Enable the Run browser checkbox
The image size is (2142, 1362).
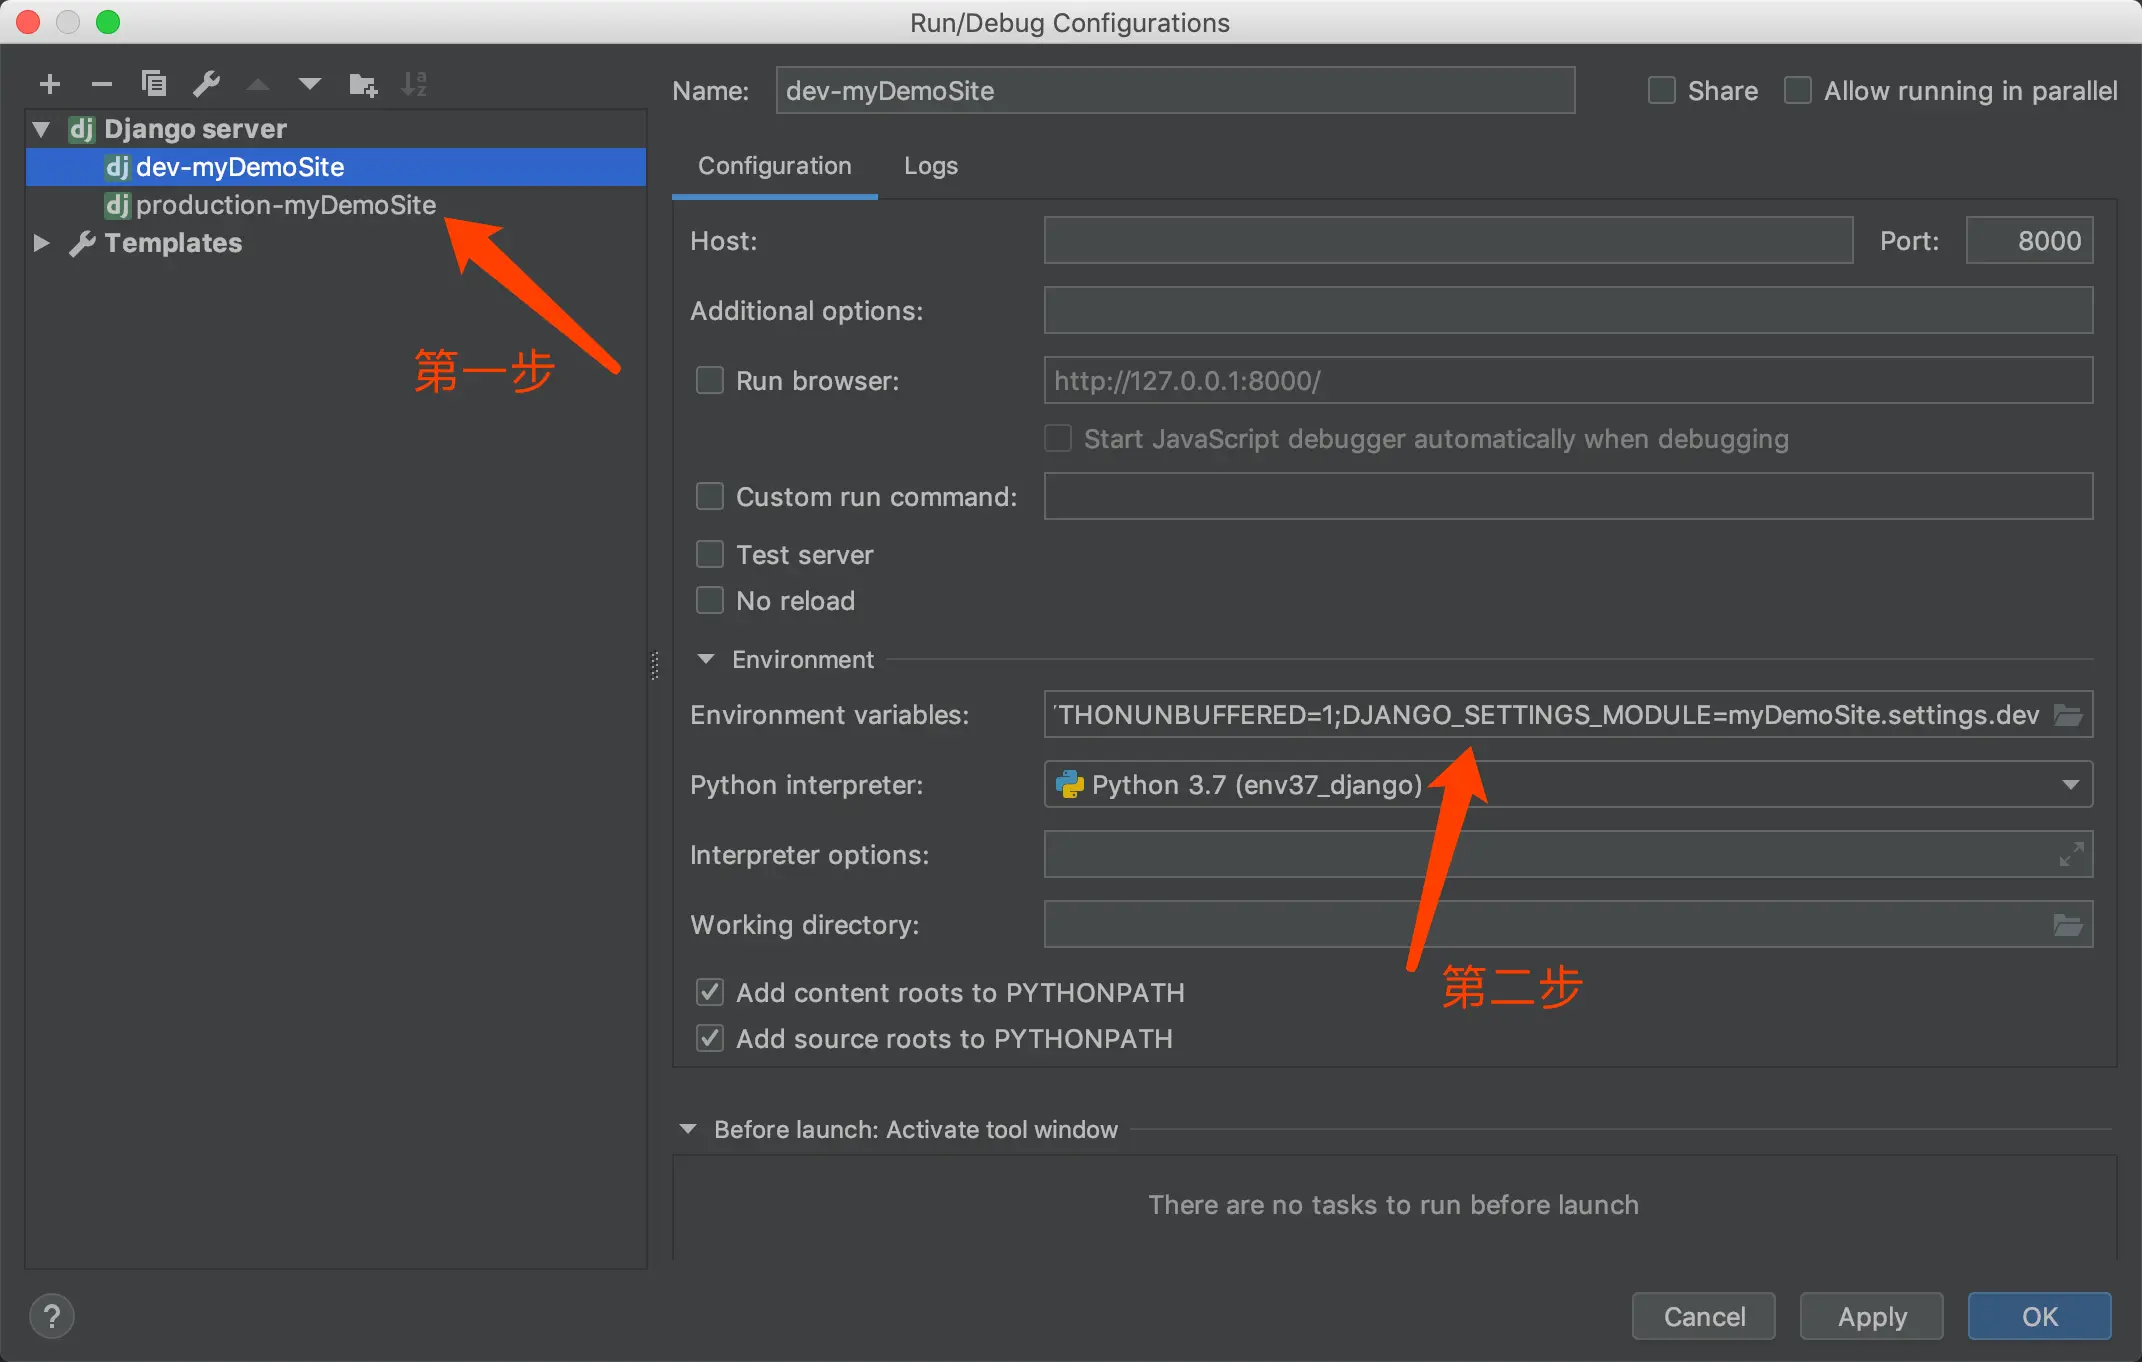pos(710,380)
